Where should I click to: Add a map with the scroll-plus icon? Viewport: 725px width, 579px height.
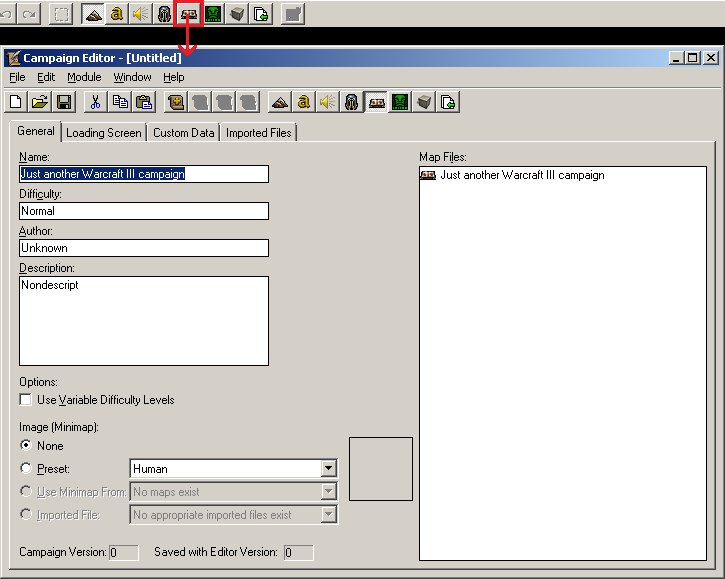coord(176,102)
